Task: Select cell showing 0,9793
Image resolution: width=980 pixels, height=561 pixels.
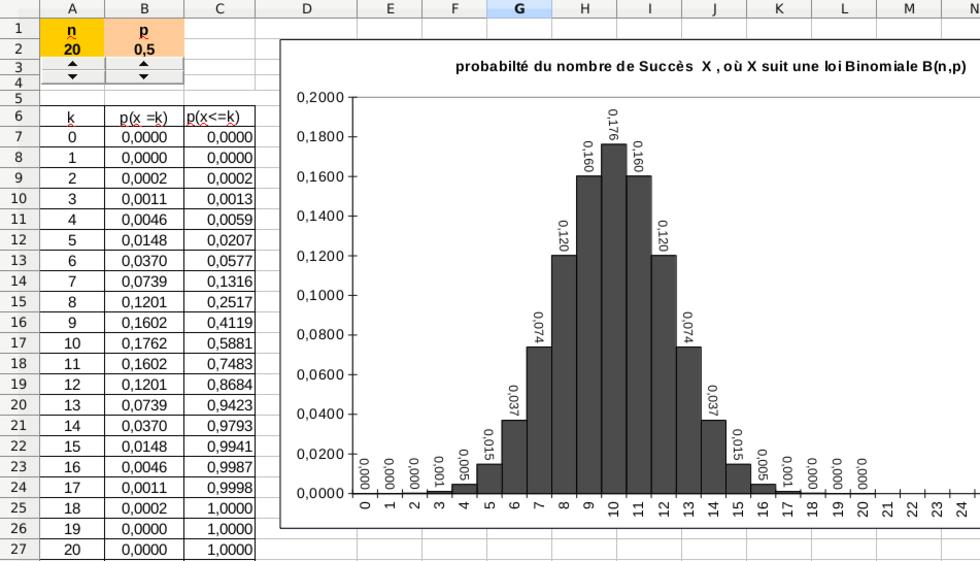Action: 219,426
